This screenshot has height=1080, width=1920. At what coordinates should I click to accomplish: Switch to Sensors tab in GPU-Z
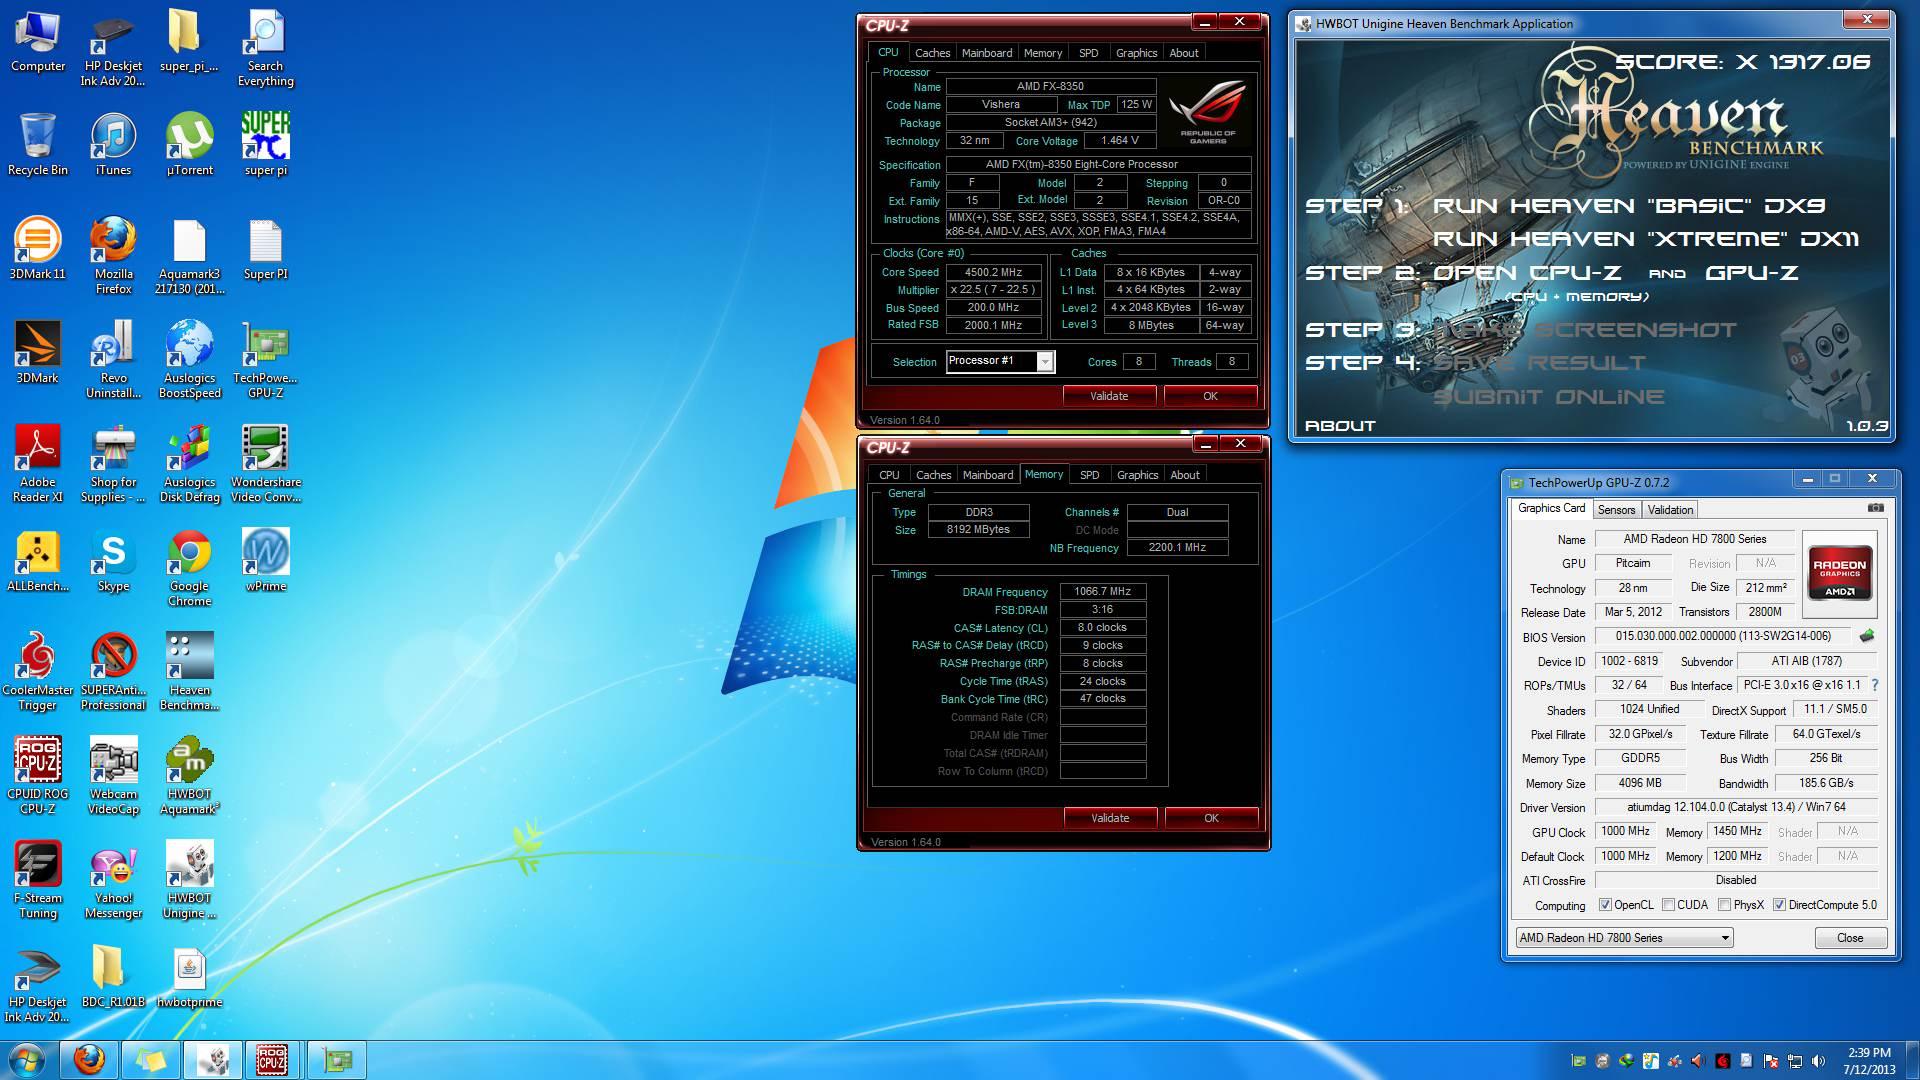pos(1616,510)
